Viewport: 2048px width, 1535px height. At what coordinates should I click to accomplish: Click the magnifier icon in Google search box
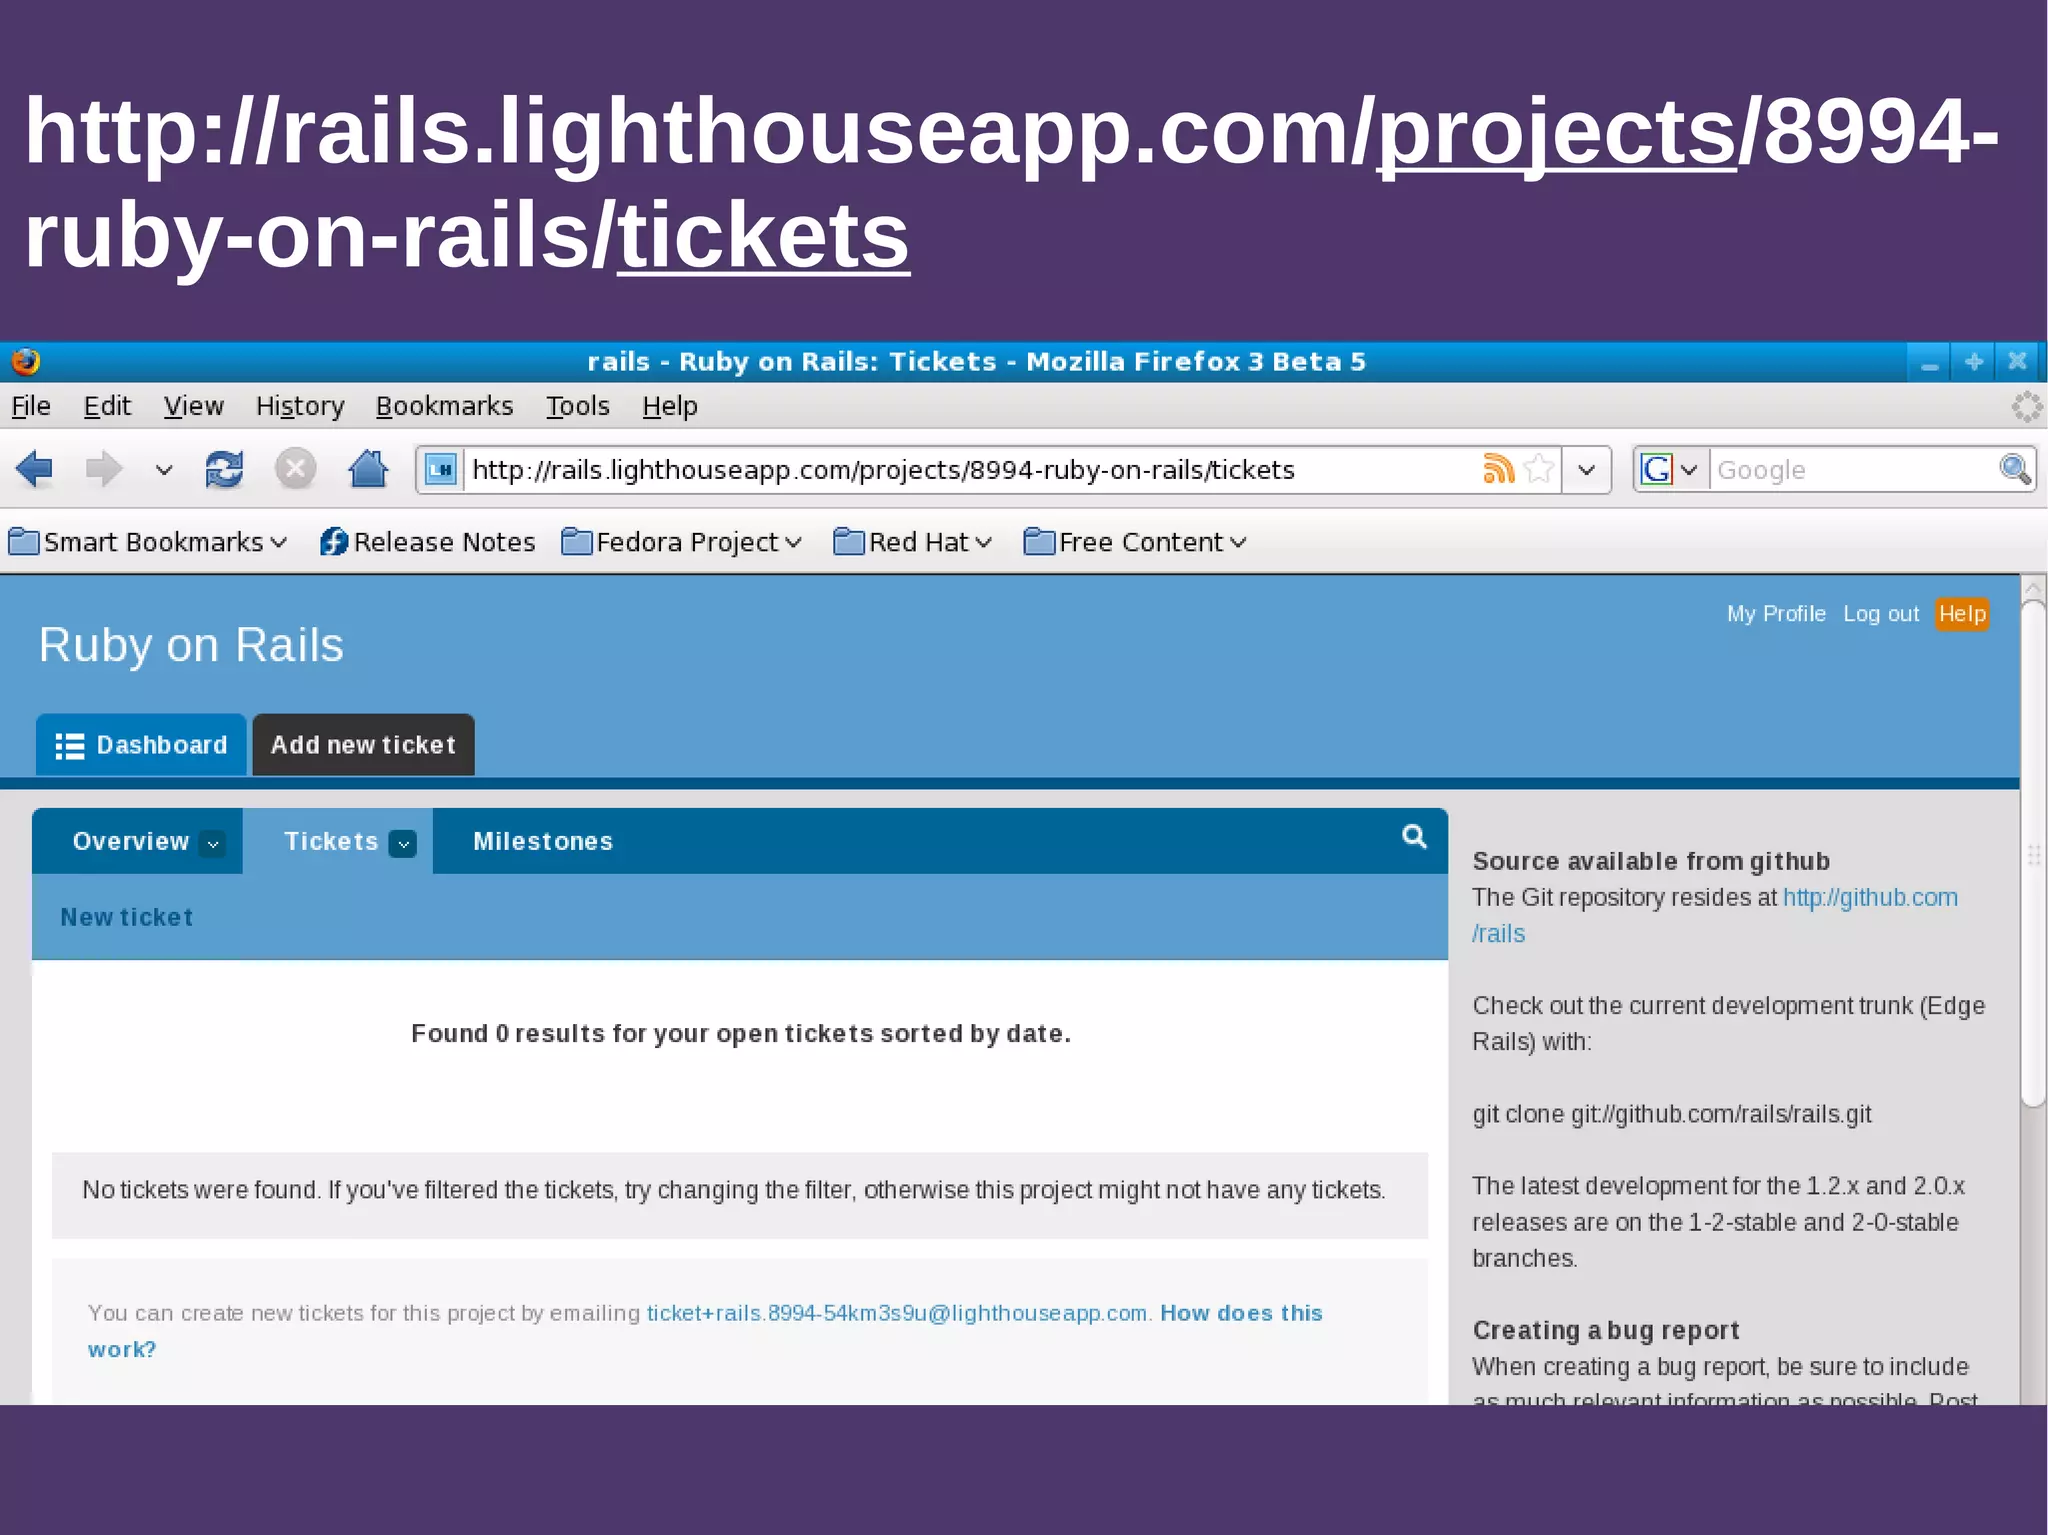[2014, 468]
